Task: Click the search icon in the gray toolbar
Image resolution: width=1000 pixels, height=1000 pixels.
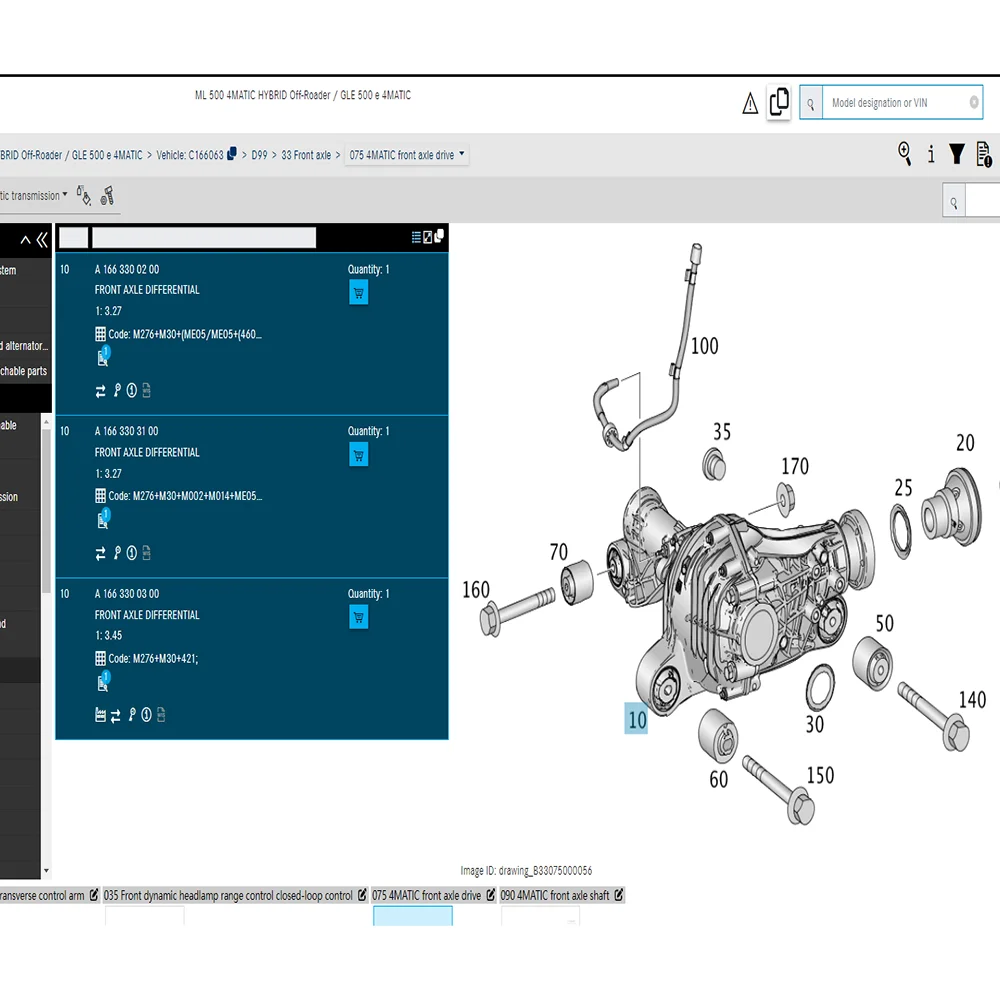Action: click(953, 203)
